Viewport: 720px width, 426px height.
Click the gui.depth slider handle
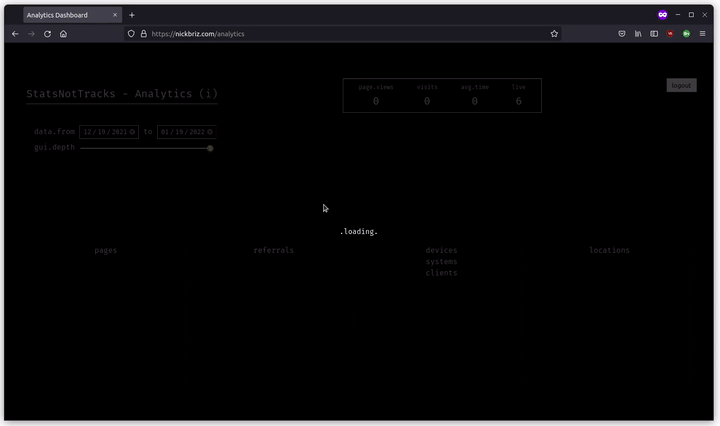pos(210,148)
